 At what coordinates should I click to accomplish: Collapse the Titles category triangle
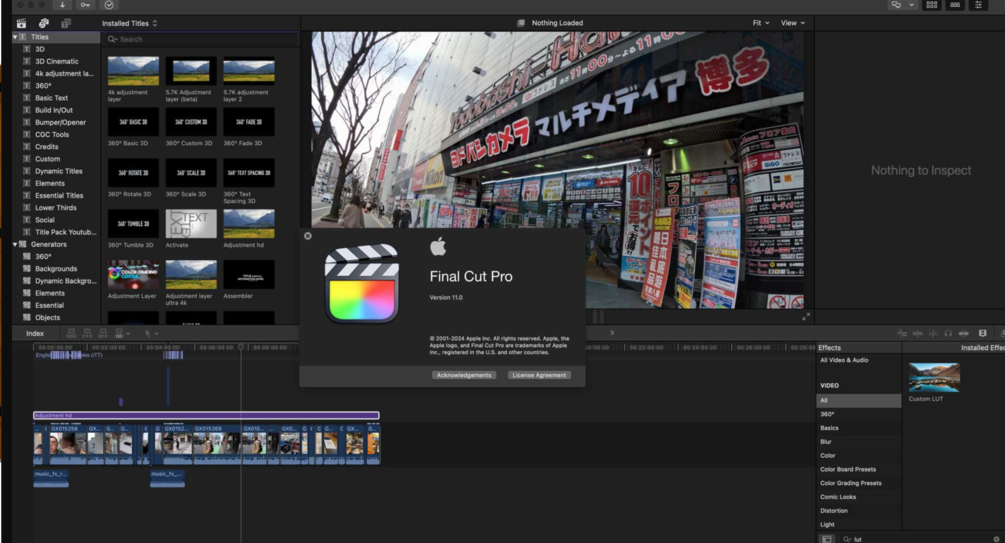[x=15, y=37]
